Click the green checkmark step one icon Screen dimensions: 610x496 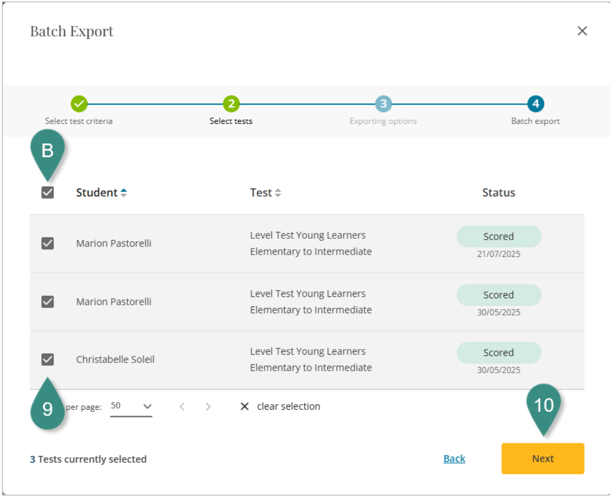[79, 104]
